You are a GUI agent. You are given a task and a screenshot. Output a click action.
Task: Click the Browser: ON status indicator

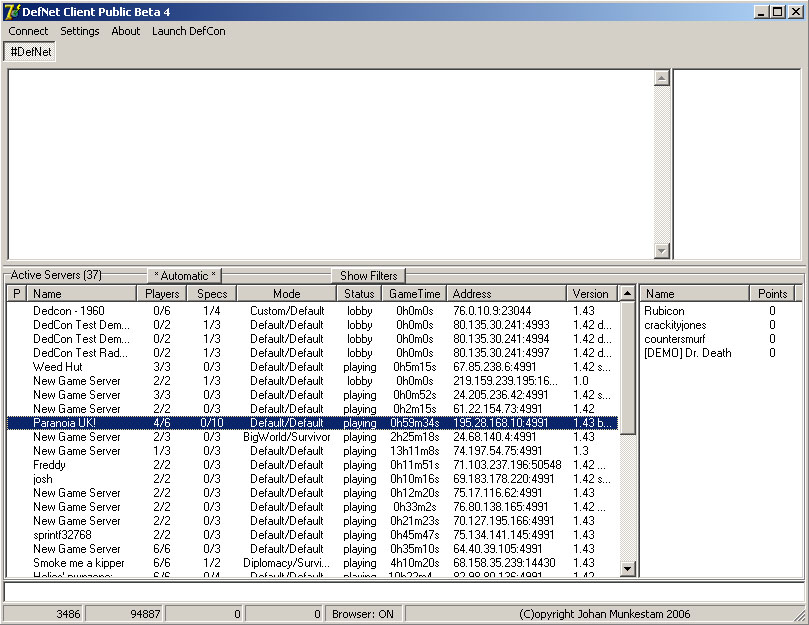pos(363,614)
